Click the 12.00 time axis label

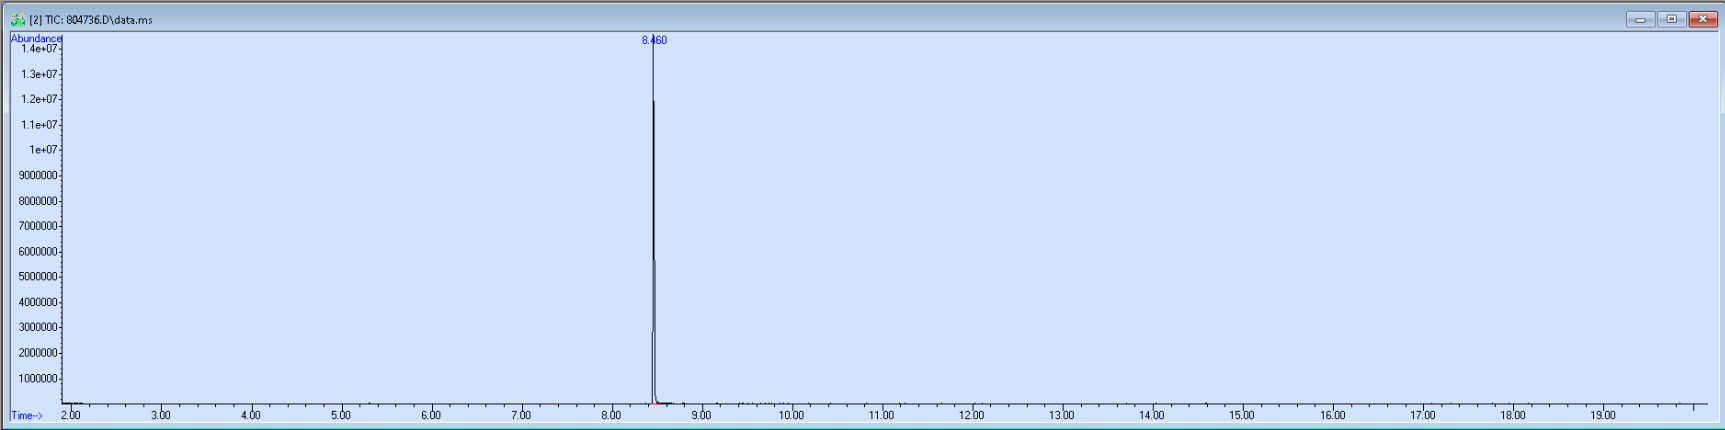click(x=971, y=415)
